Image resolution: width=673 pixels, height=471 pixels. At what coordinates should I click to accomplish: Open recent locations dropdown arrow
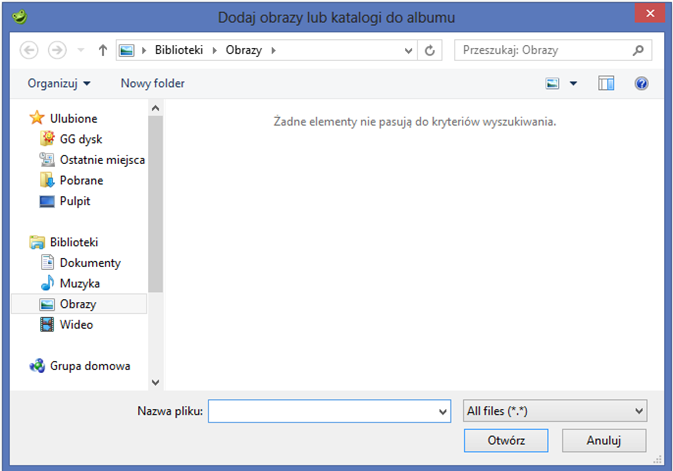tap(81, 50)
